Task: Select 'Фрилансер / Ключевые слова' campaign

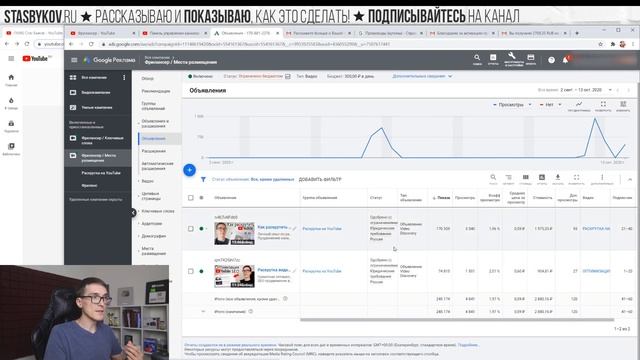Action: [102, 140]
